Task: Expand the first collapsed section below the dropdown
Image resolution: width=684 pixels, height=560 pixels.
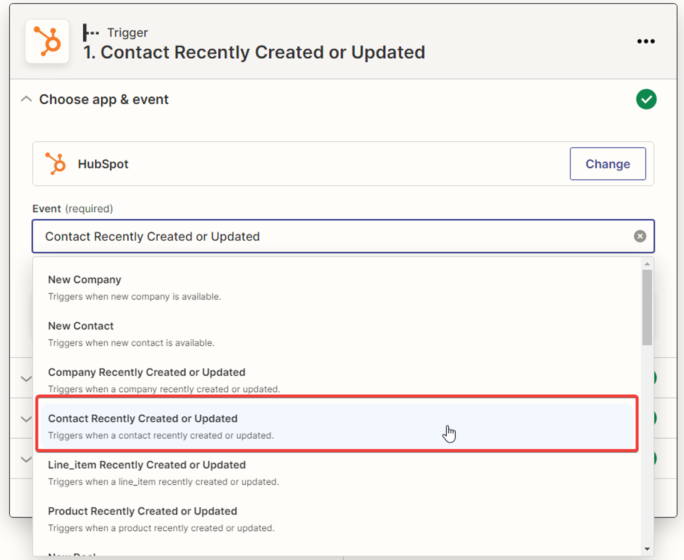Action: click(x=26, y=379)
